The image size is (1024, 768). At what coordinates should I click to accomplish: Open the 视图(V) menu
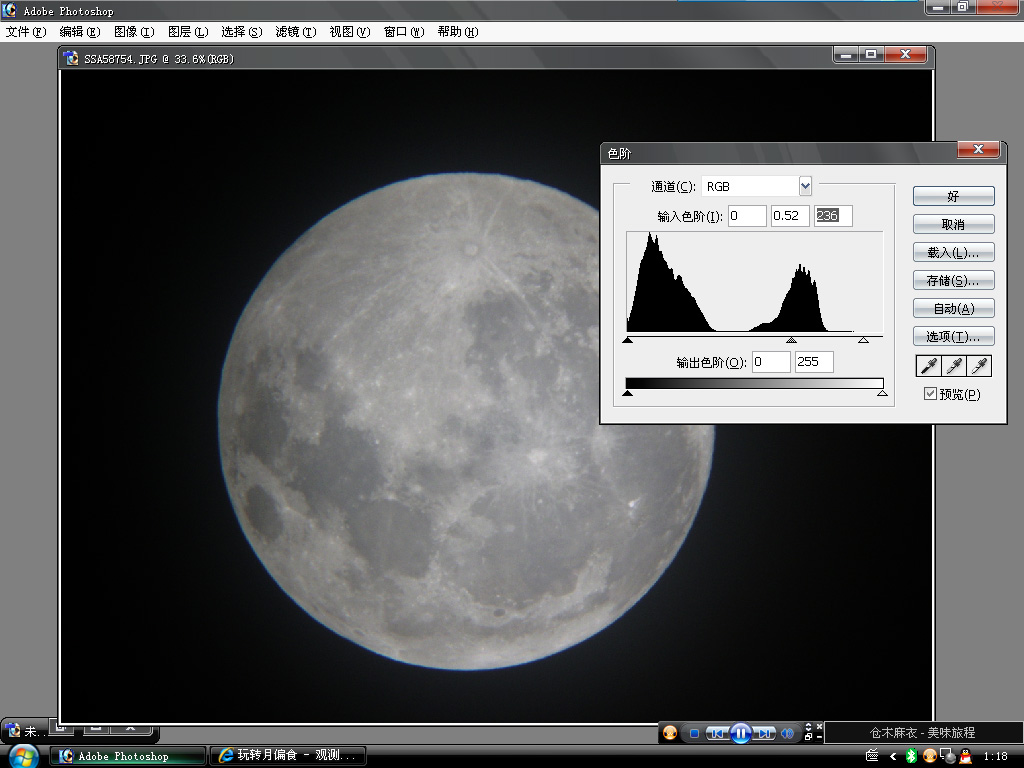350,32
